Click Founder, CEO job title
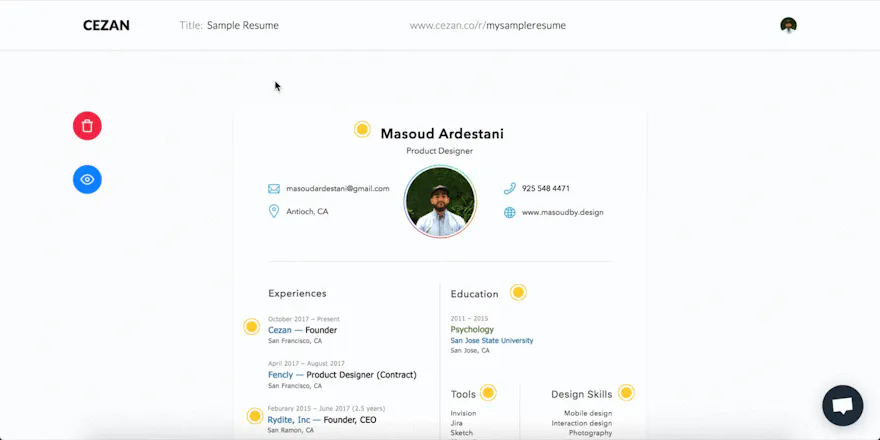Screen dimensions: 880x440 (351, 420)
